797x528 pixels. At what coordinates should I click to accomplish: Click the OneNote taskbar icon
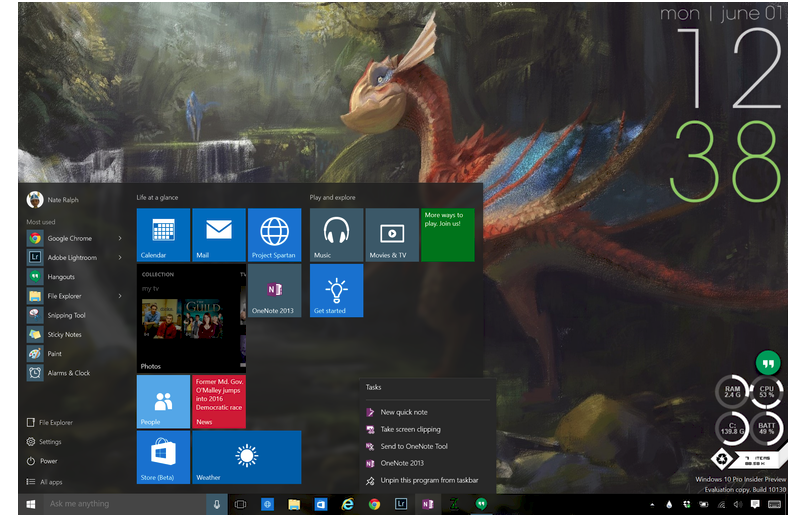pos(428,504)
